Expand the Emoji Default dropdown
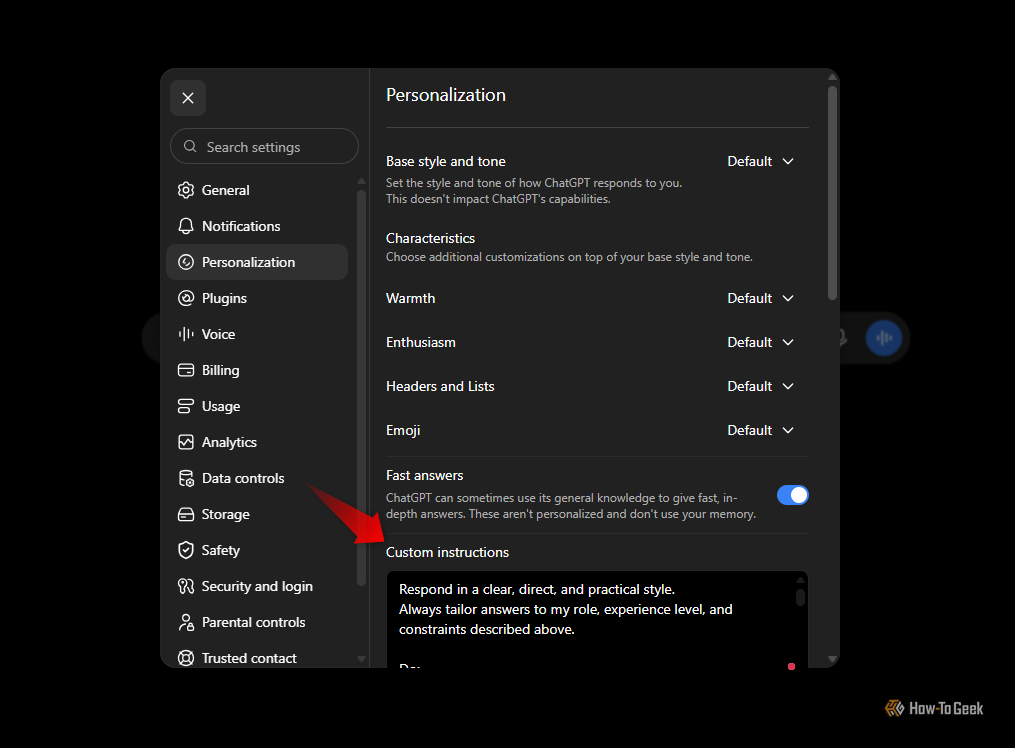The width and height of the screenshot is (1015, 748). [760, 430]
